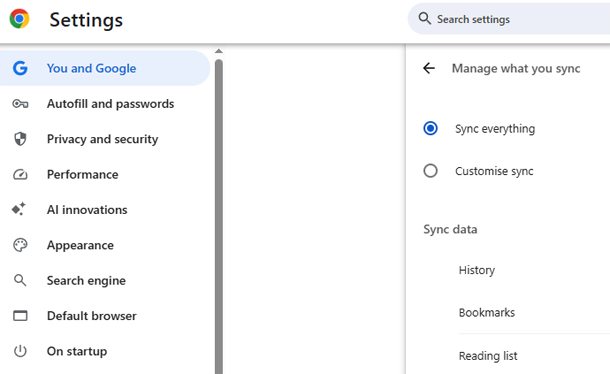Viewport: 610px width, 374px height.
Task: Click the window icon for Default browser
Action: click(x=20, y=316)
